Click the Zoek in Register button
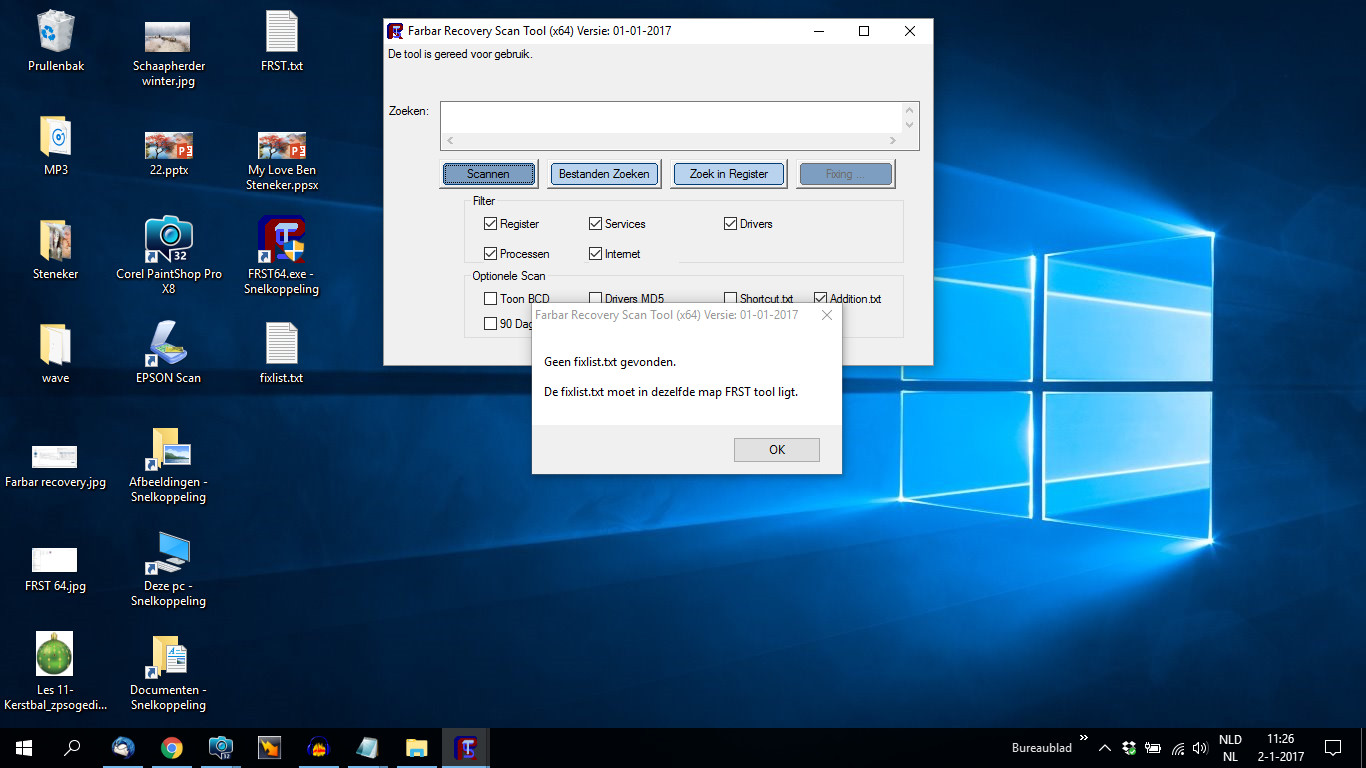Screen dimensions: 1366x768 (728, 174)
